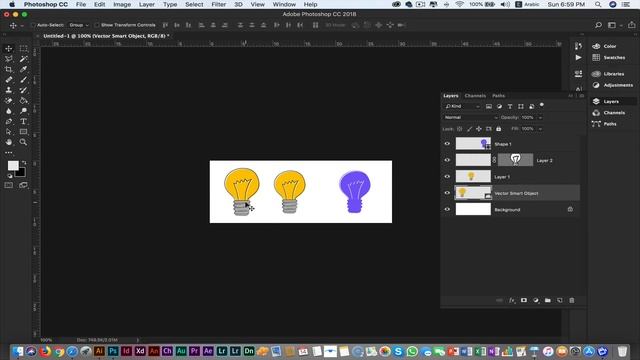Click the Layer 2 mask thumbnail
Viewport: 640px width, 360px height.
pyautogui.click(x=516, y=160)
